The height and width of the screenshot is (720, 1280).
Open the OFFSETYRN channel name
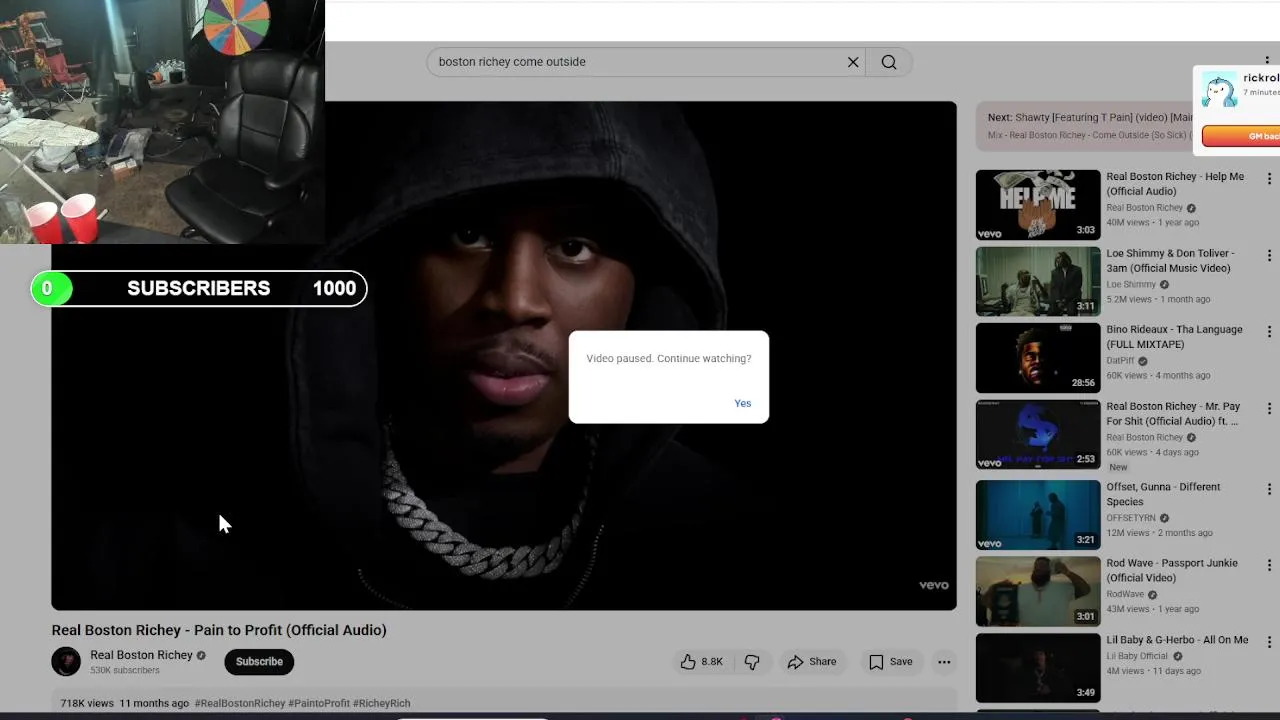pos(1131,518)
